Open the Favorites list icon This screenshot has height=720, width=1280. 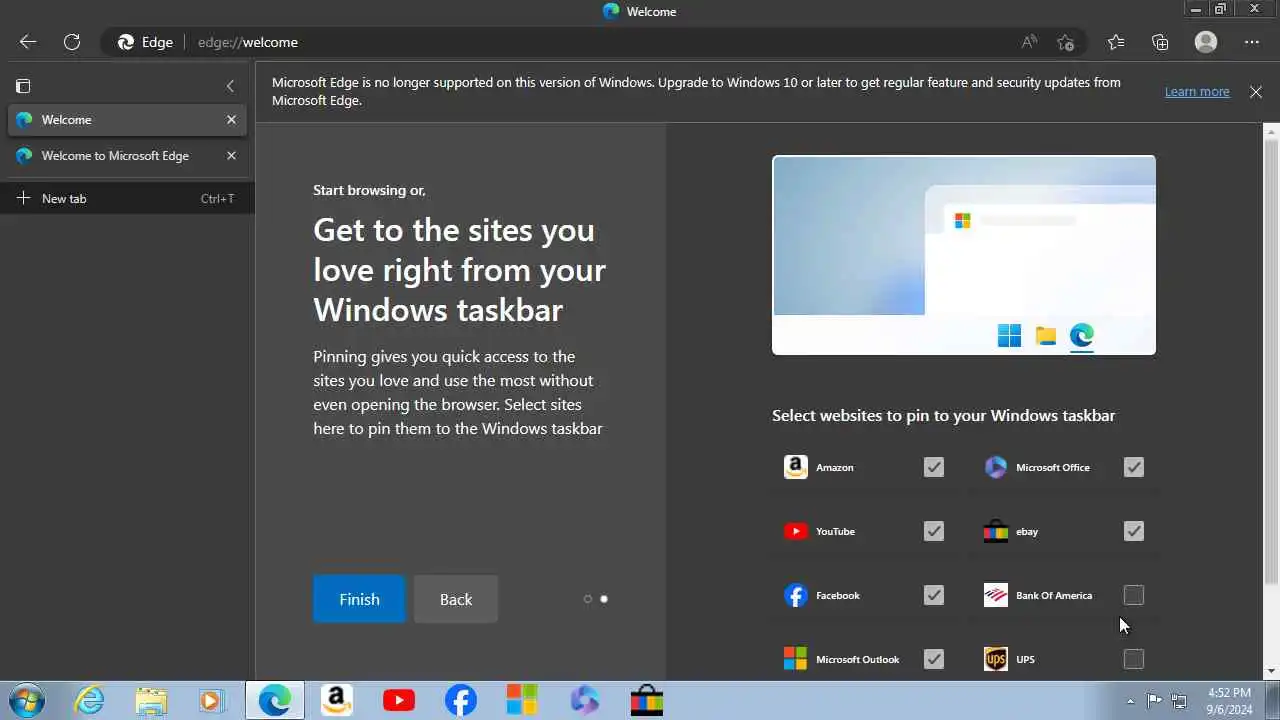click(1116, 42)
